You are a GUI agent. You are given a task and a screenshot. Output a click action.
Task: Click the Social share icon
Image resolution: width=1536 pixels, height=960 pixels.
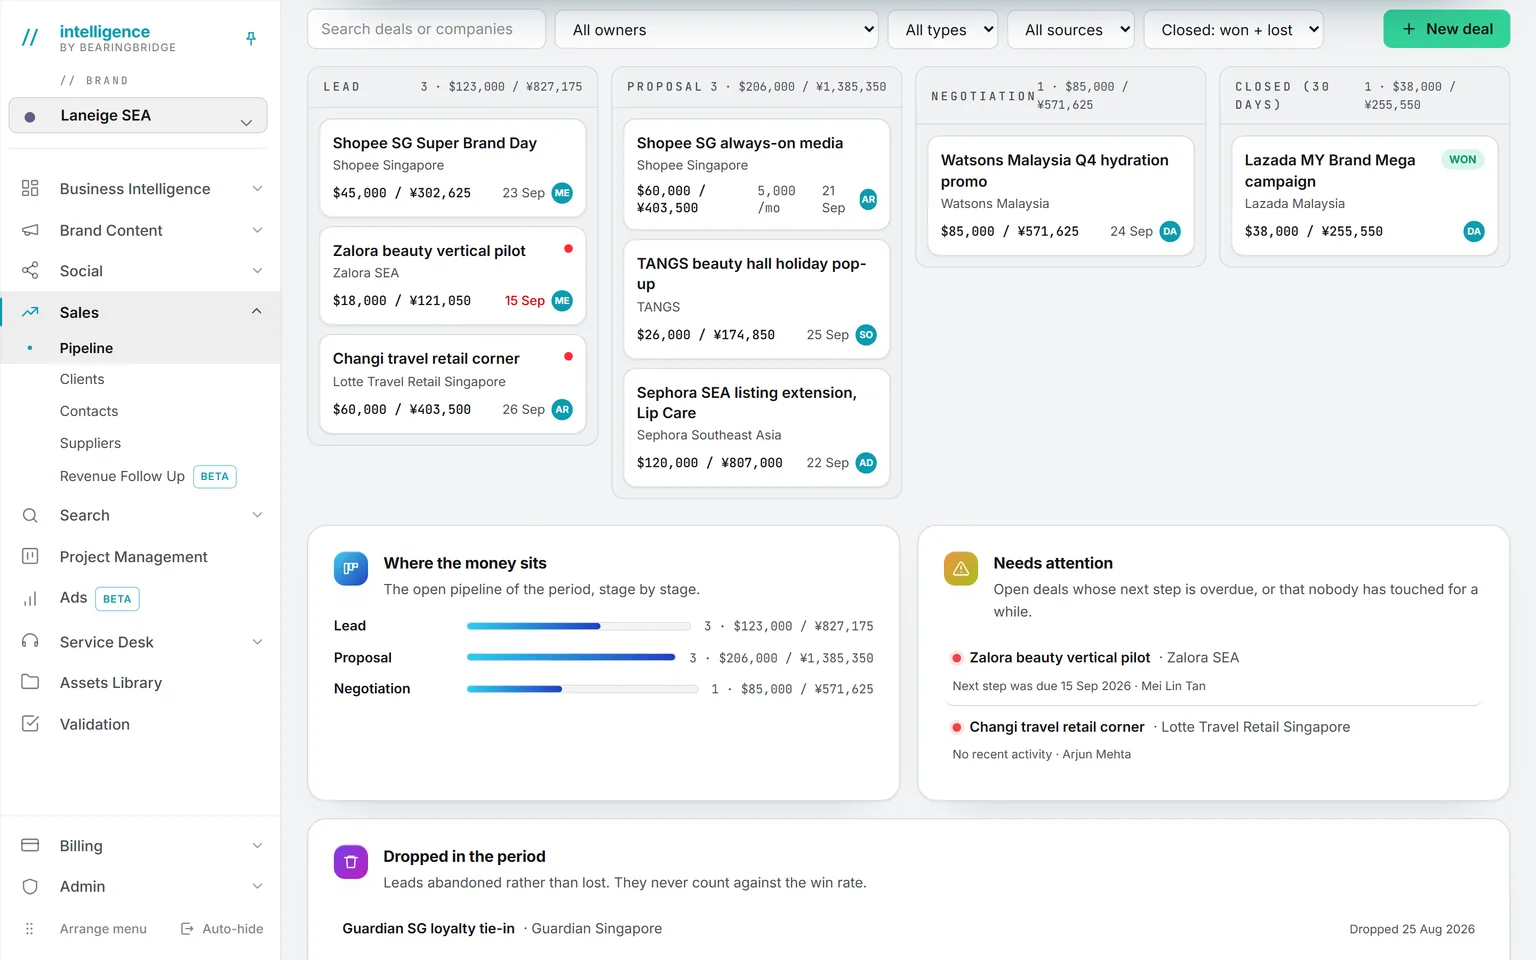pyautogui.click(x=30, y=271)
